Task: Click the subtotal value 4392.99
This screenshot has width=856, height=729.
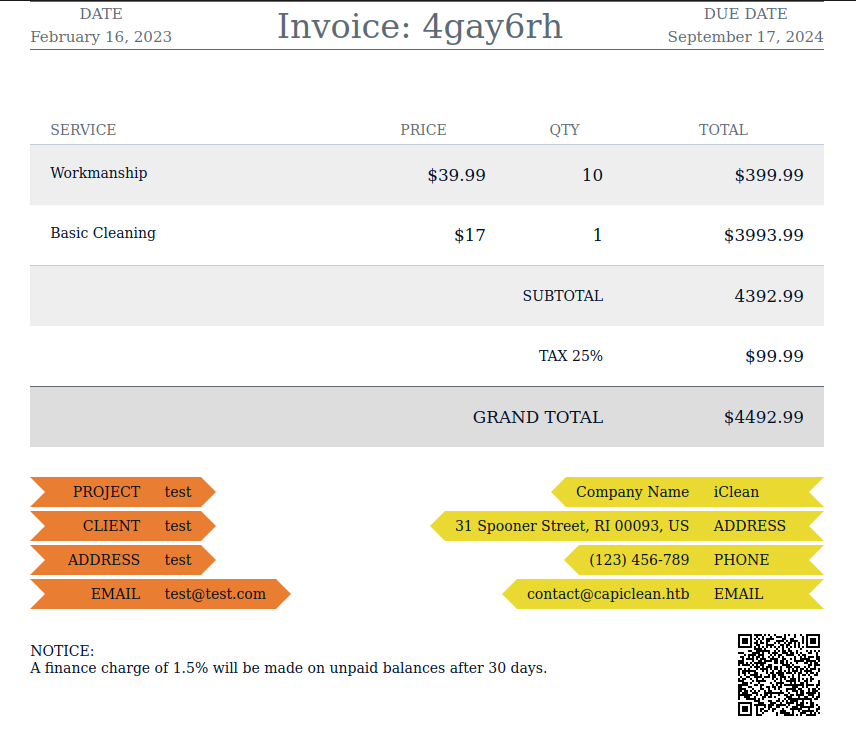Action: tap(768, 296)
